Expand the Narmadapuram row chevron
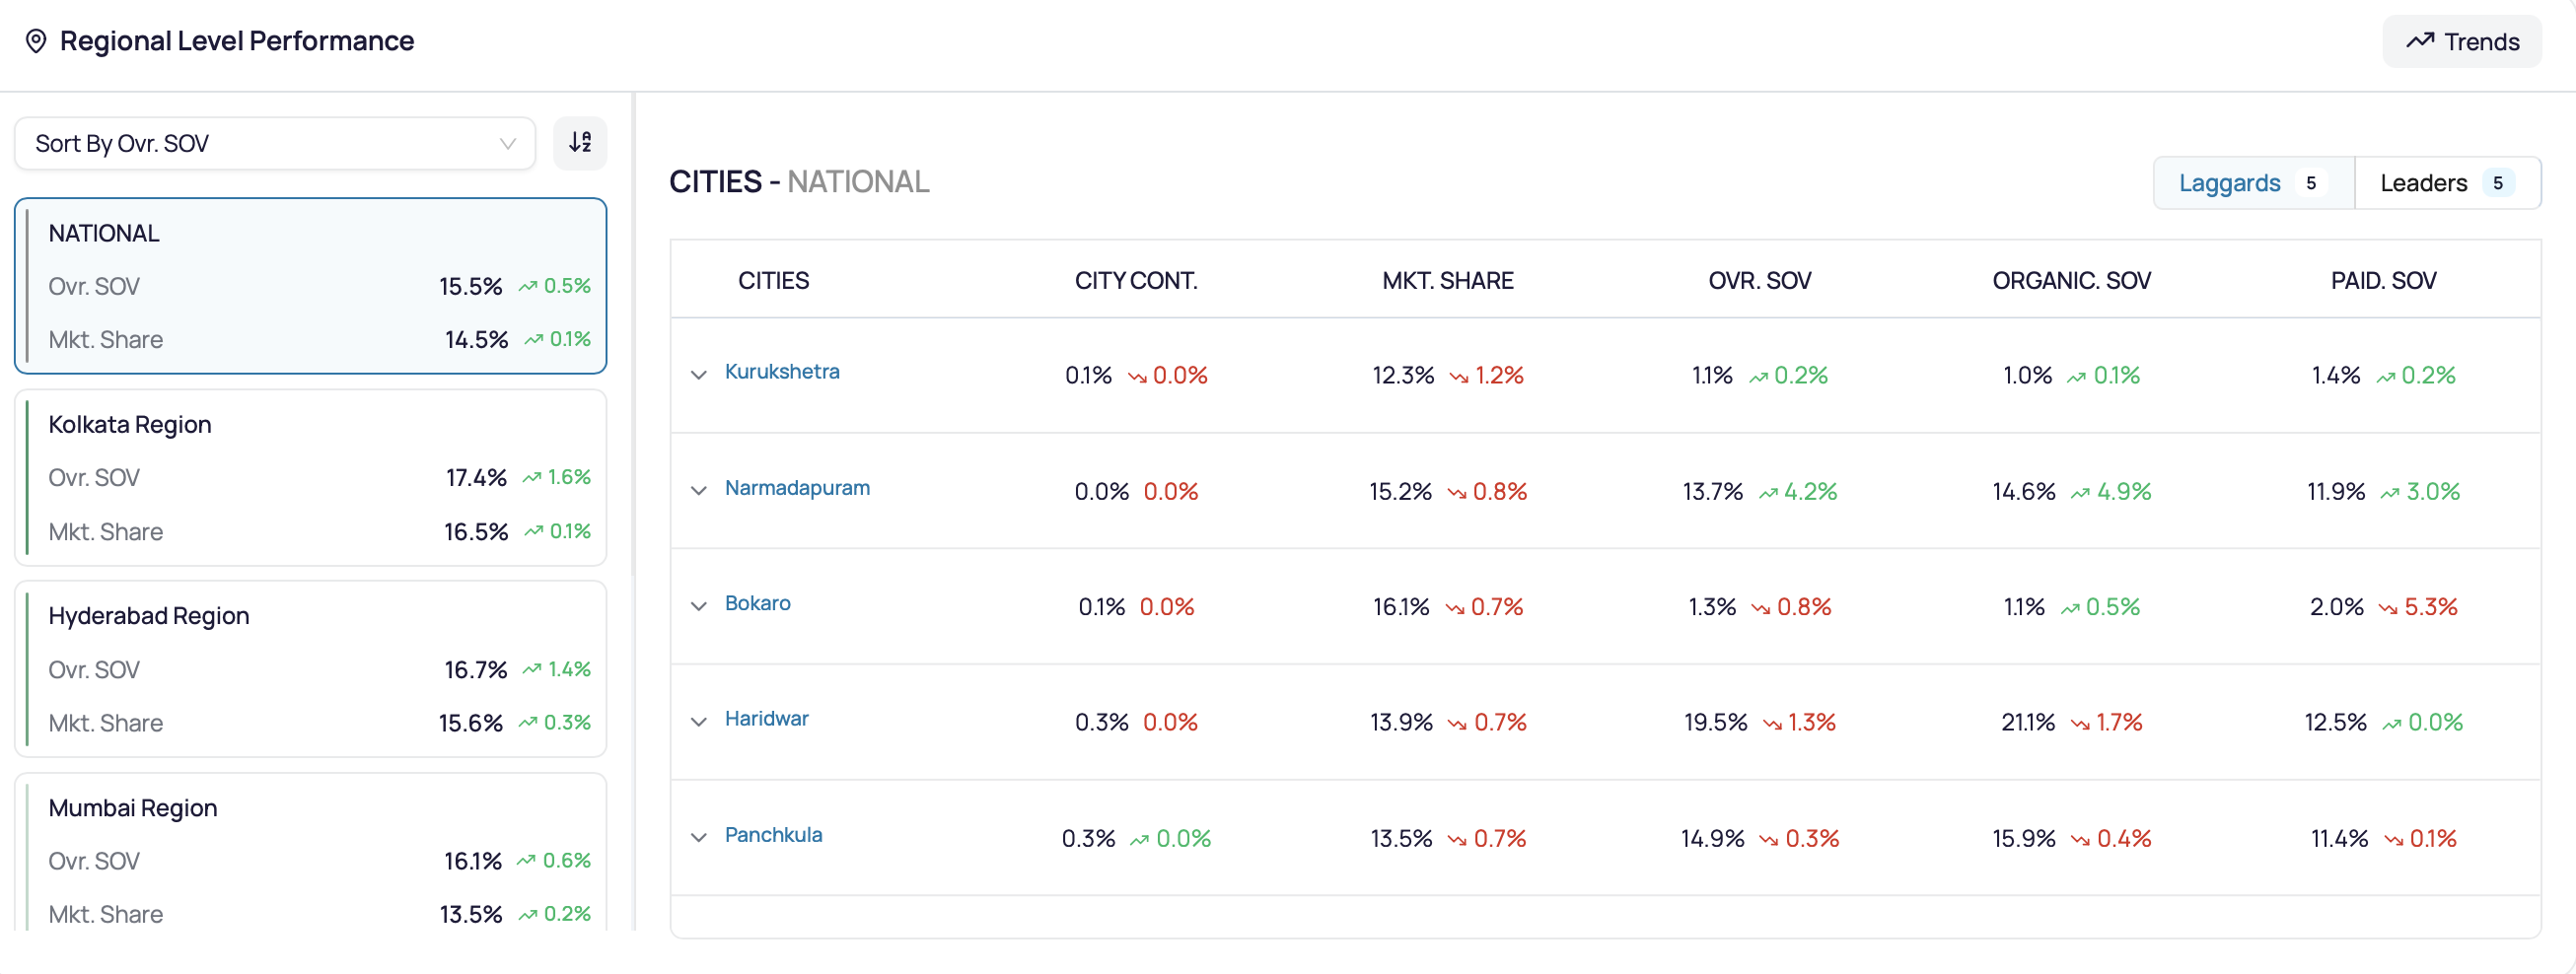The height and width of the screenshot is (974, 2576). 699,490
